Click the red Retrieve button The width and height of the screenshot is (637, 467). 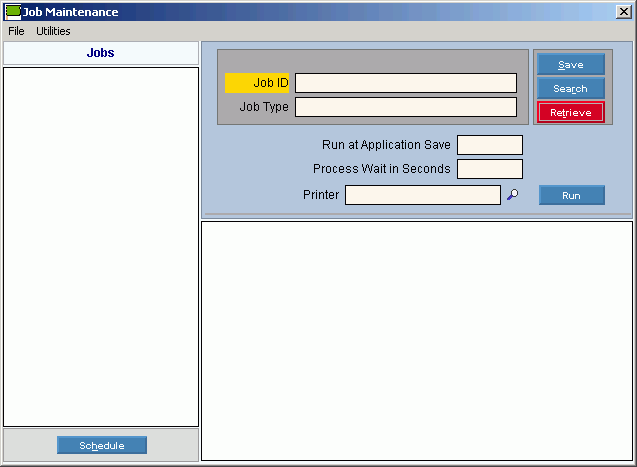pos(570,113)
